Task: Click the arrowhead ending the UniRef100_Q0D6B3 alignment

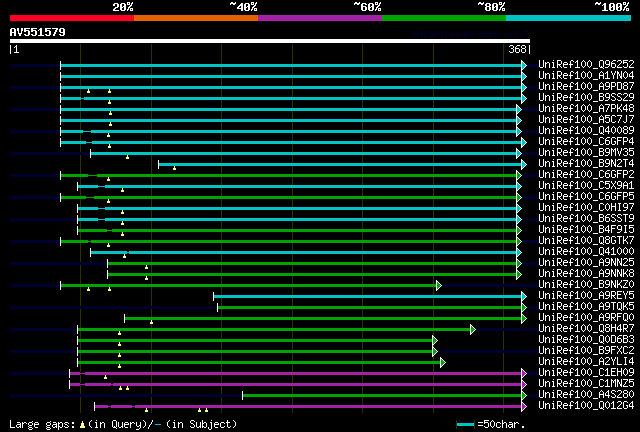Action: tap(435, 341)
